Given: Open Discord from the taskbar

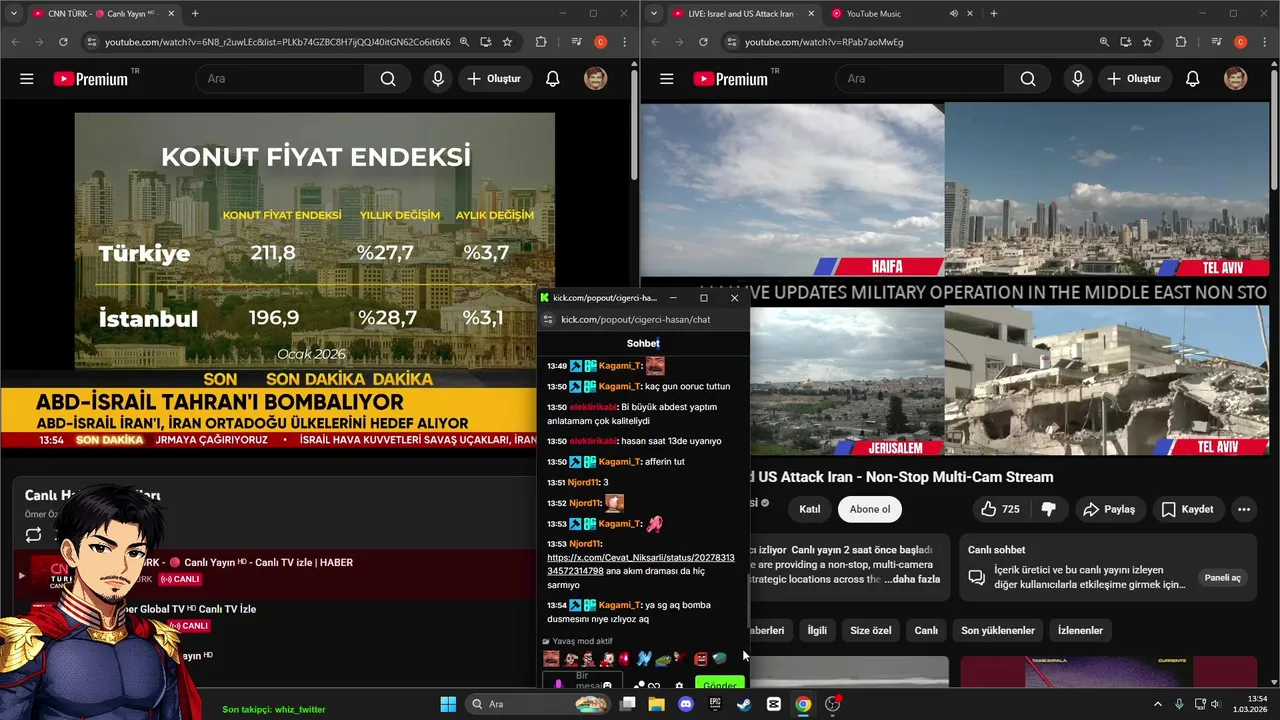Looking at the screenshot, I should [685, 704].
